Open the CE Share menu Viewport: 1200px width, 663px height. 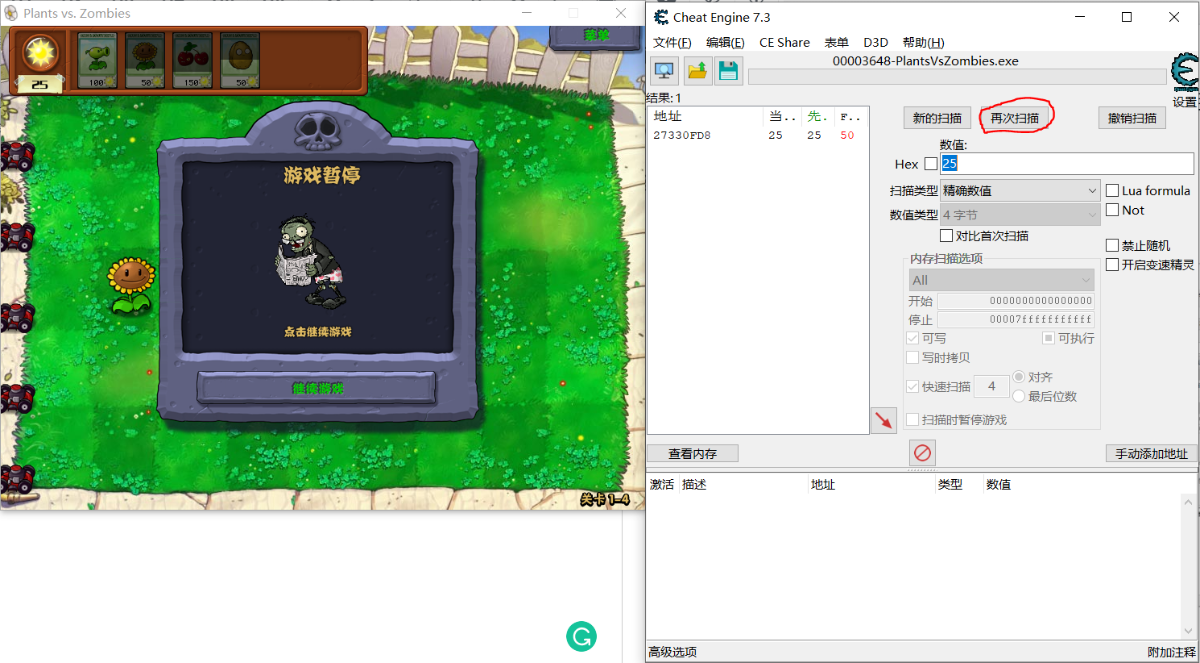(x=785, y=42)
